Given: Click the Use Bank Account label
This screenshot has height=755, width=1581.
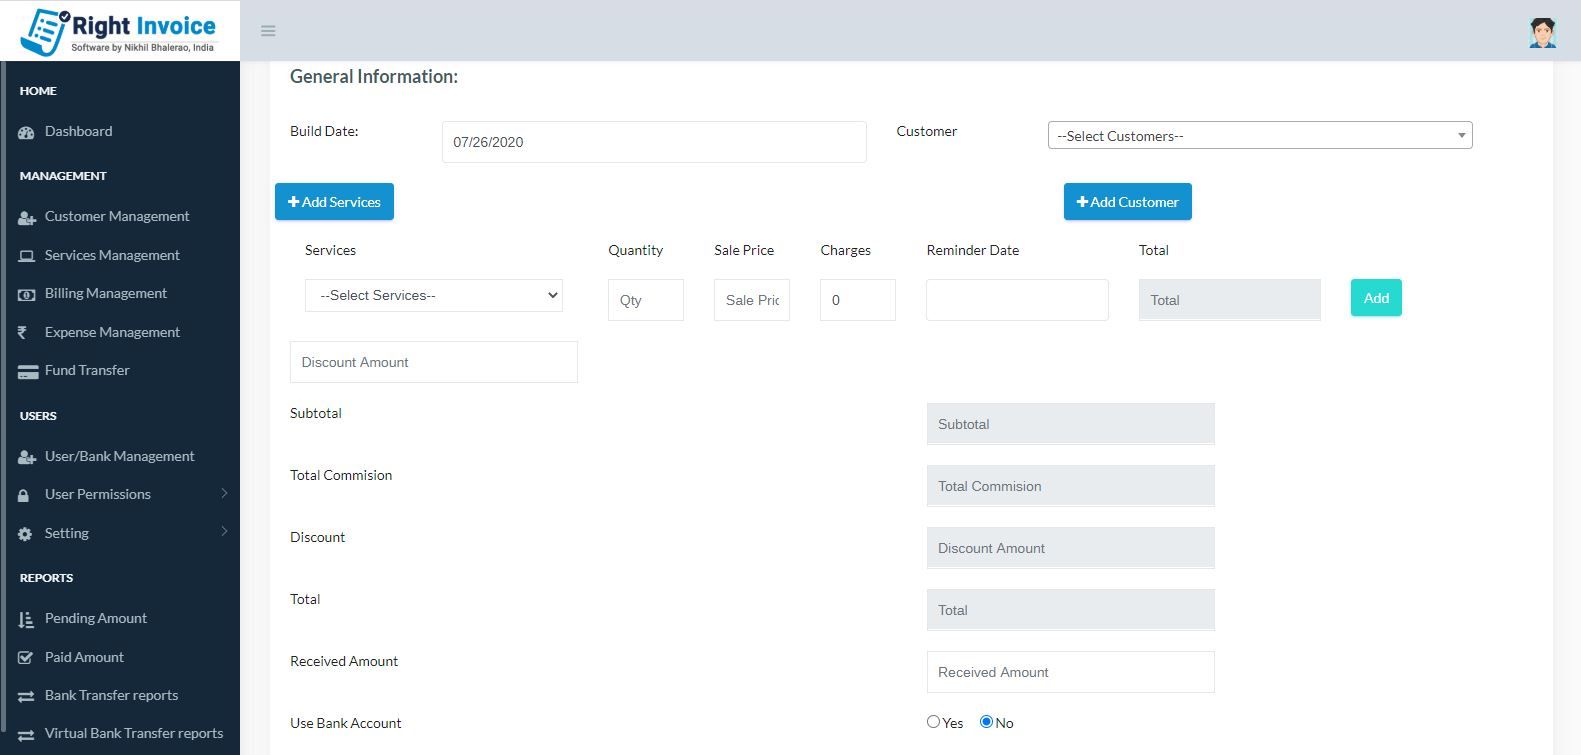Looking at the screenshot, I should tap(346, 723).
